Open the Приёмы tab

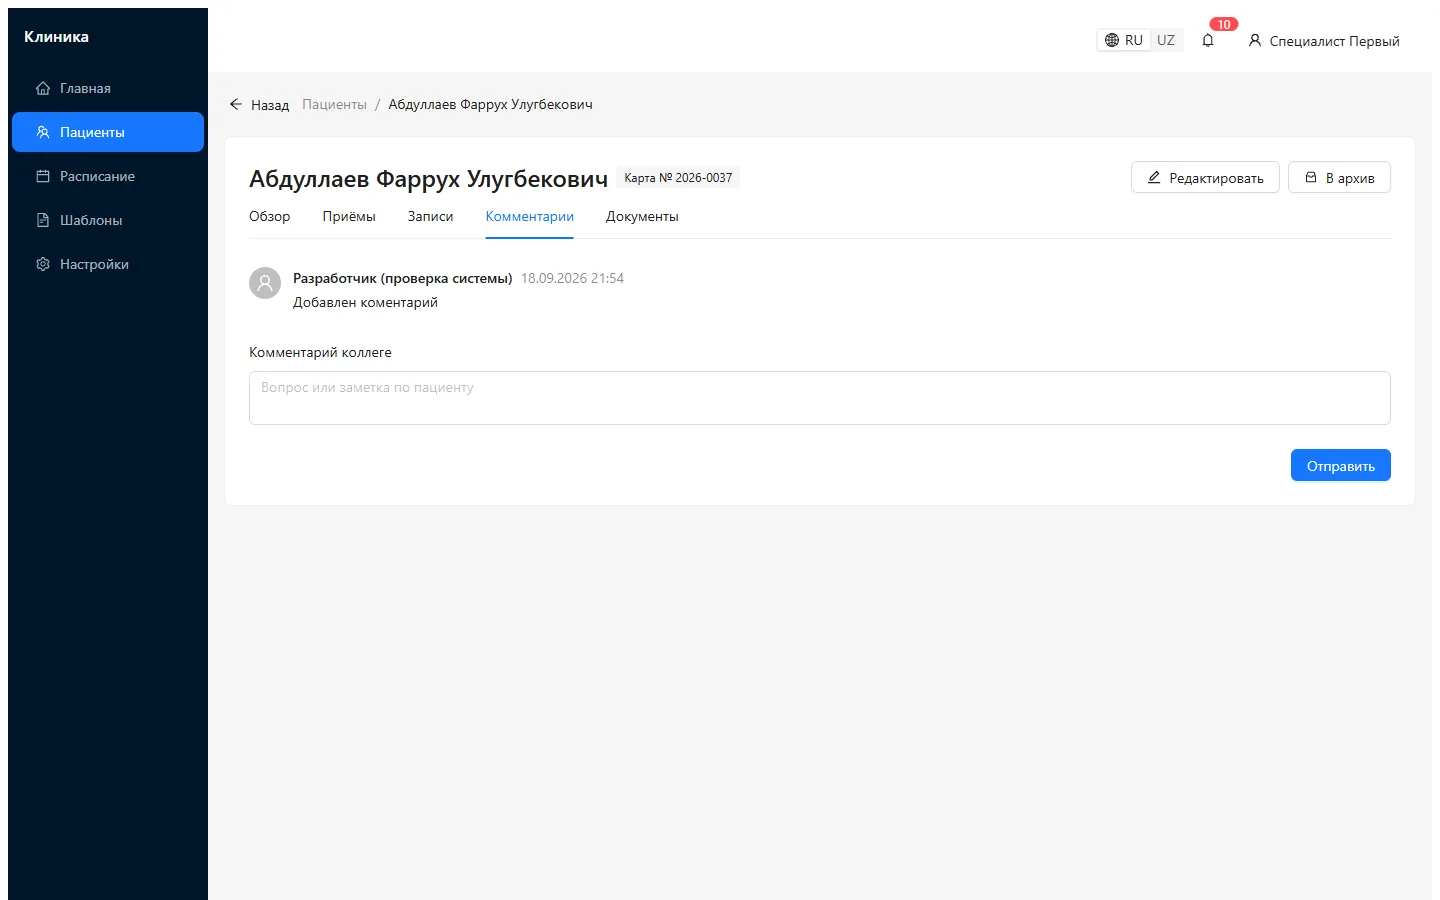(x=349, y=216)
